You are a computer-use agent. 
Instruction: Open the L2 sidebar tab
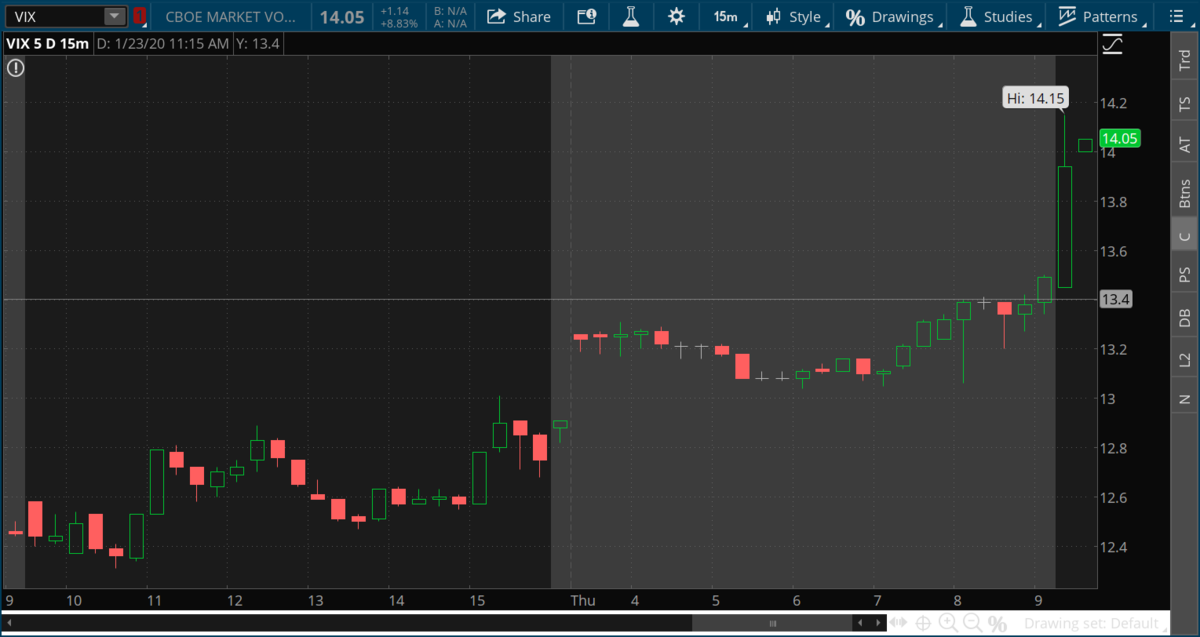pos(1185,359)
